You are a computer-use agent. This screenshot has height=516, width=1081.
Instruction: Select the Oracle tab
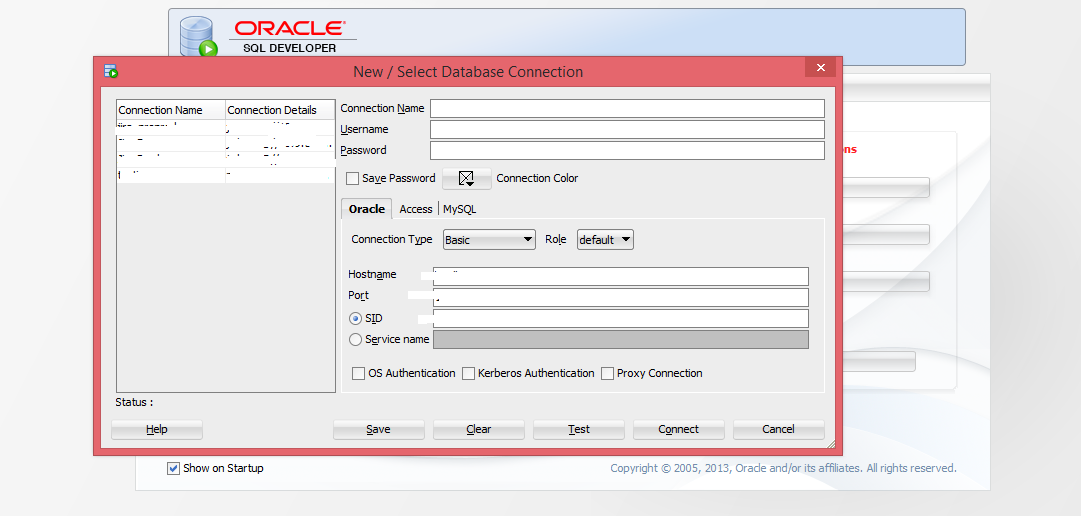pos(366,209)
